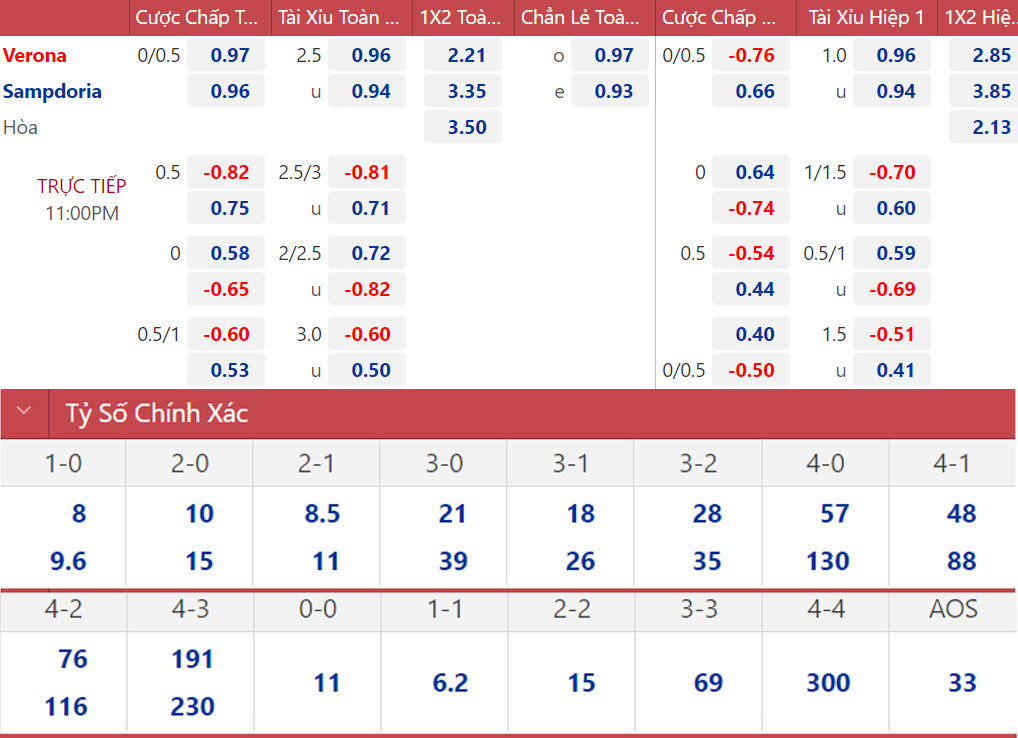Pick correct score 4-4 odds 300

click(x=826, y=683)
